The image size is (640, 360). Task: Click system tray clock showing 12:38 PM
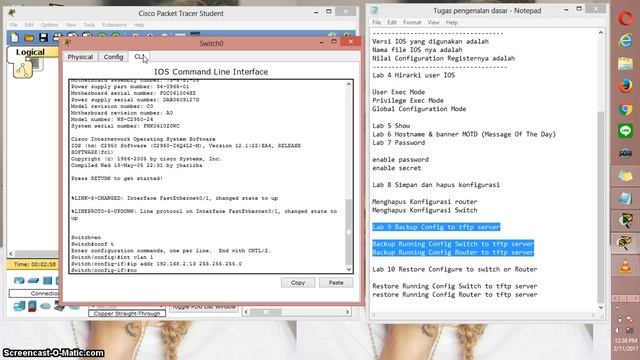[x=625, y=340]
